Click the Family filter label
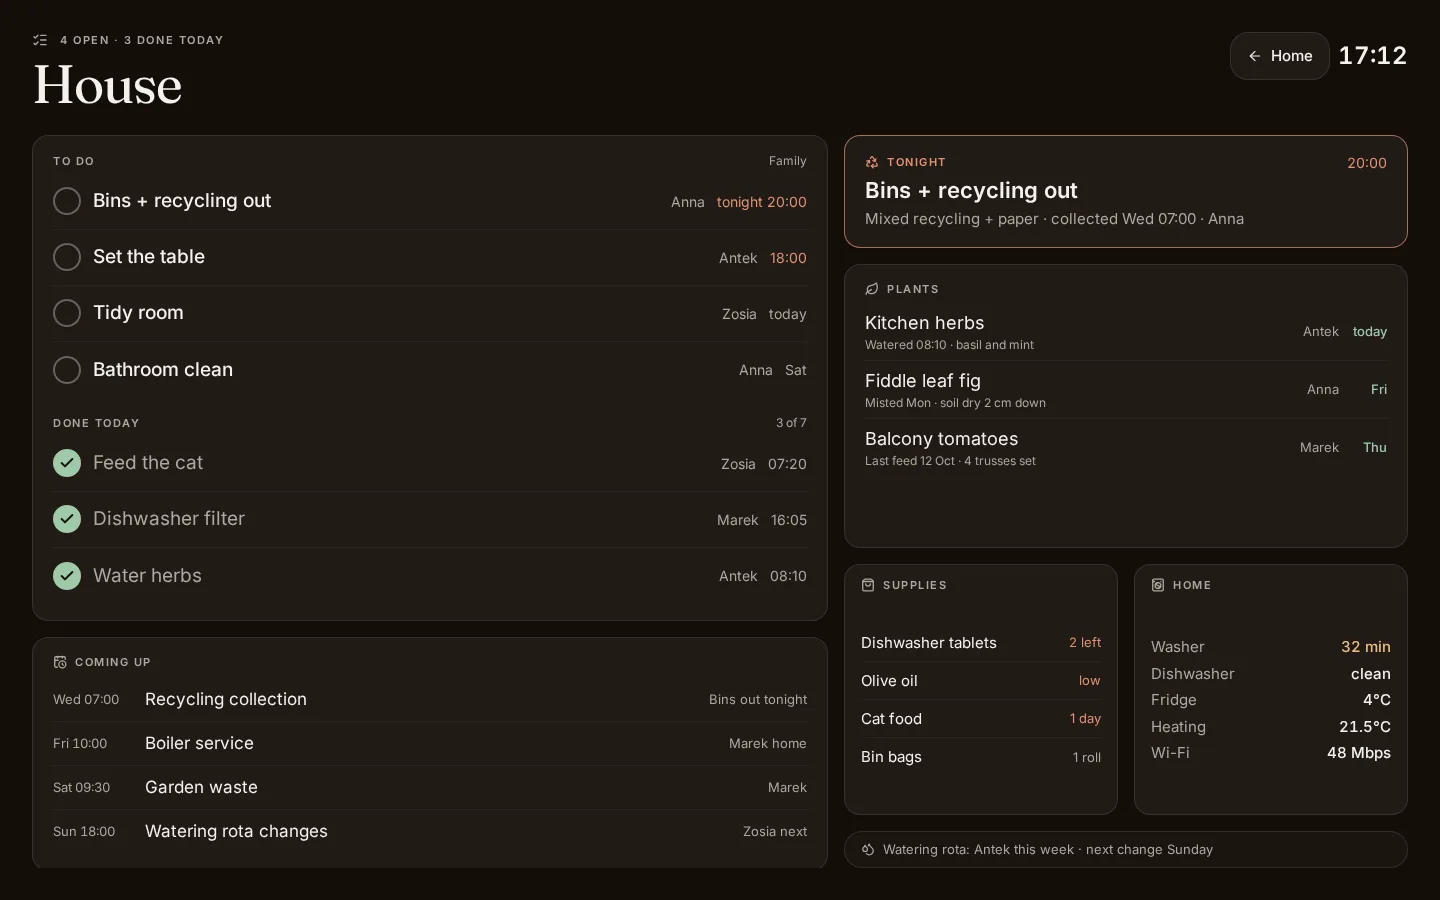Screen dimensions: 1440x900 (788, 161)
